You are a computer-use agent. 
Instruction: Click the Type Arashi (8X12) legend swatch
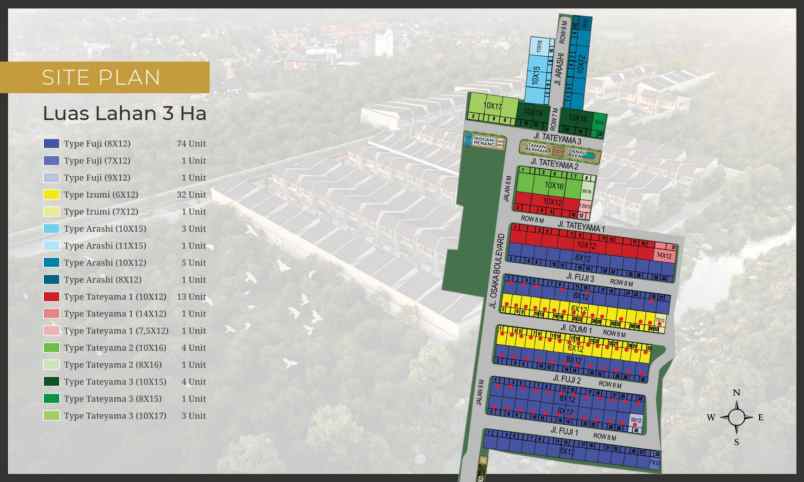51,279
